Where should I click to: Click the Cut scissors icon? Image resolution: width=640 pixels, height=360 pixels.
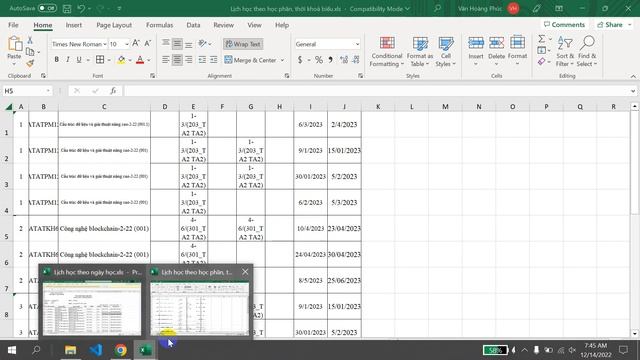[30, 40]
